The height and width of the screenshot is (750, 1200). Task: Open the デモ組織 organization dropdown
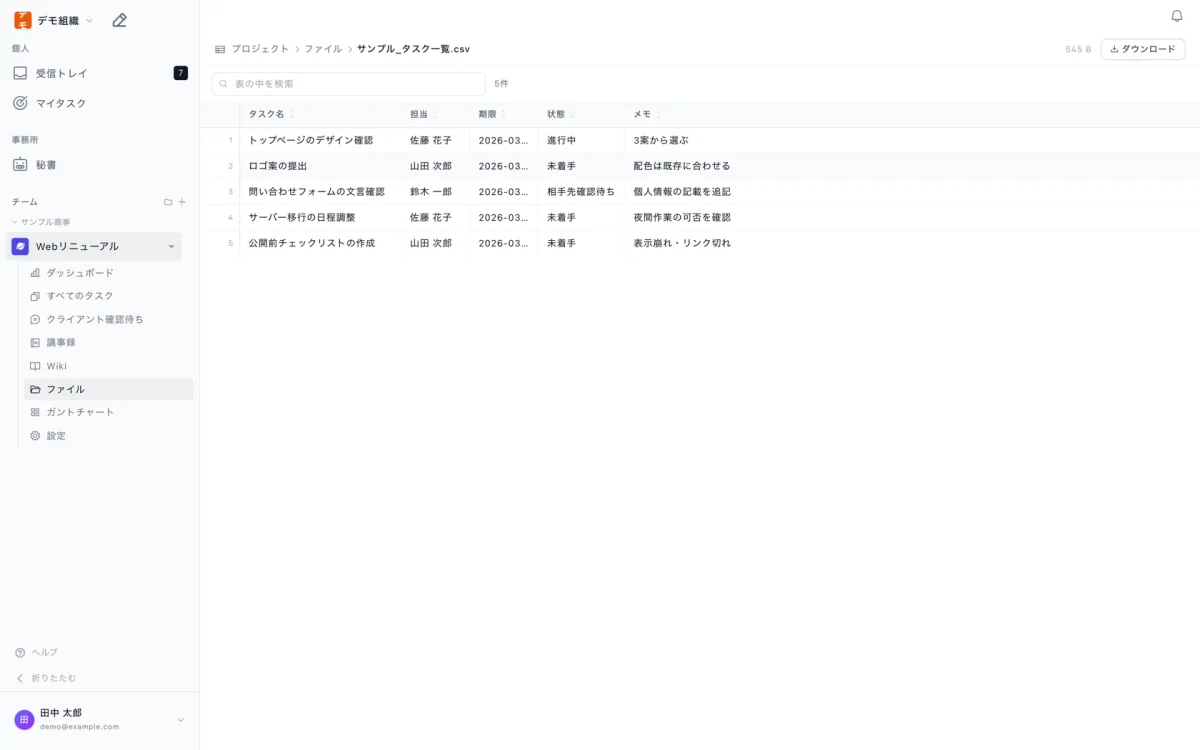(x=90, y=20)
